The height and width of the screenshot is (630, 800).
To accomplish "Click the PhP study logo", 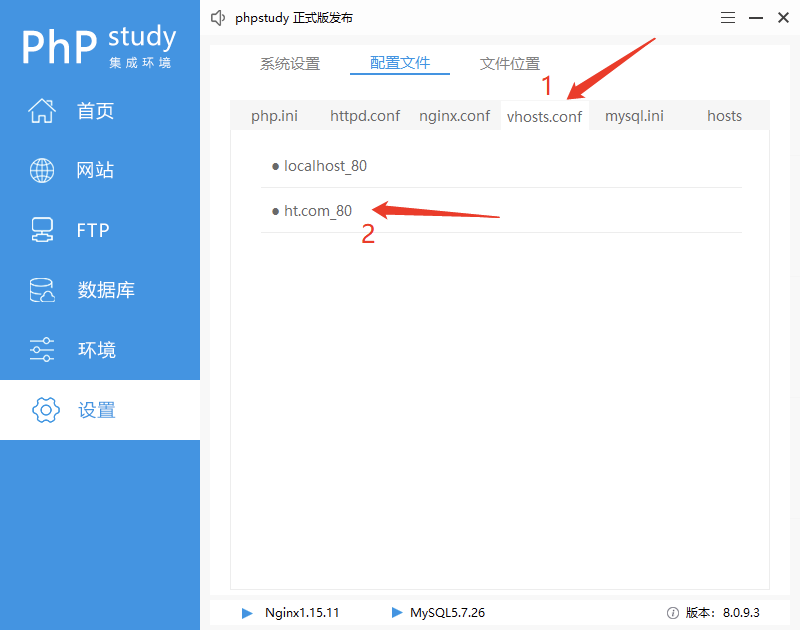I will pyautogui.click(x=99, y=46).
